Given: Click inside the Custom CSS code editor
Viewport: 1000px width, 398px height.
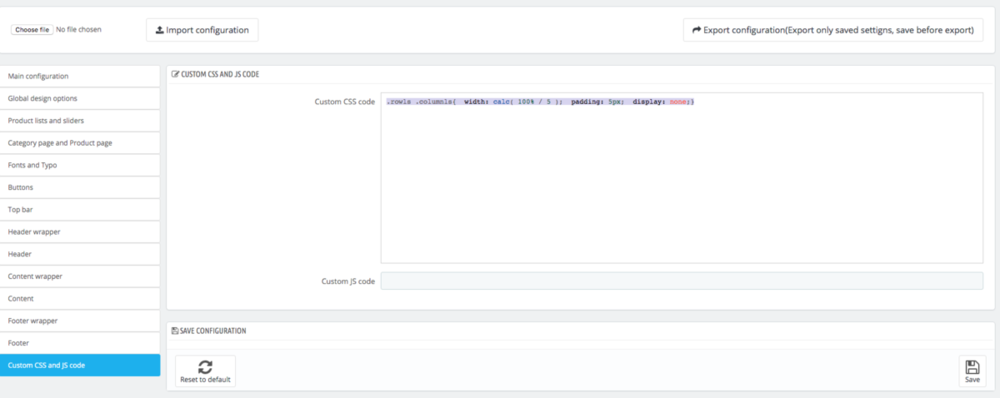Looking at the screenshot, I should coord(682,178).
